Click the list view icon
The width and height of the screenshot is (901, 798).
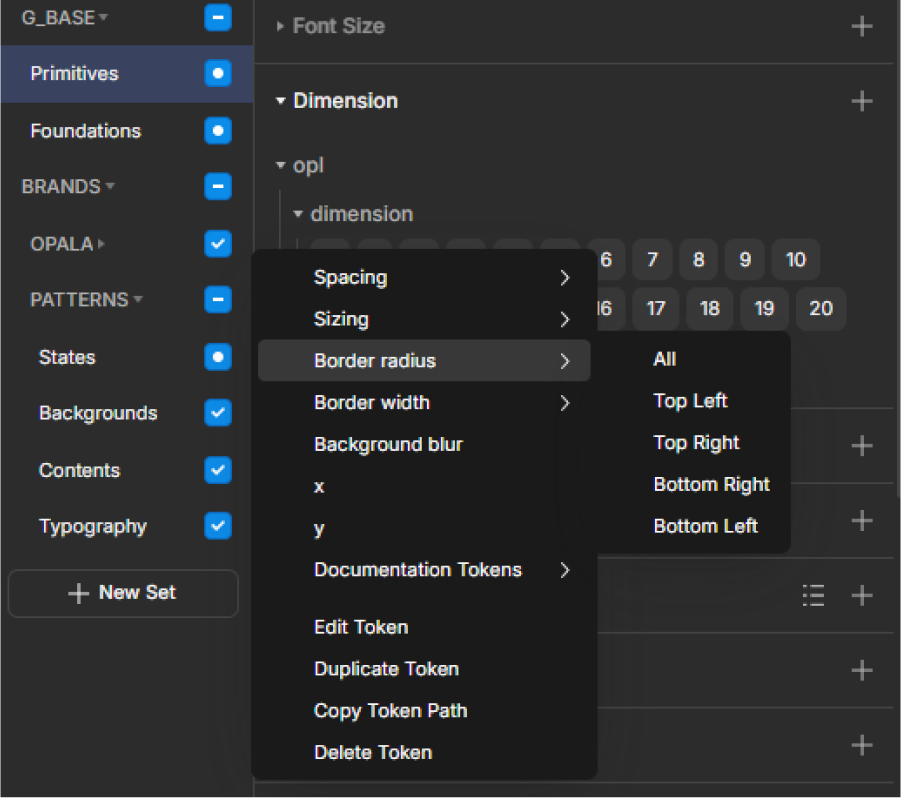(x=813, y=596)
